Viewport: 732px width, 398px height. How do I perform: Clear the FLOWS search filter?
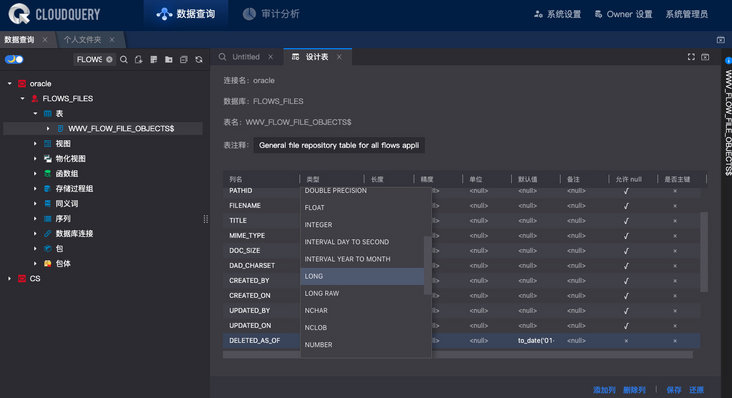(x=109, y=59)
